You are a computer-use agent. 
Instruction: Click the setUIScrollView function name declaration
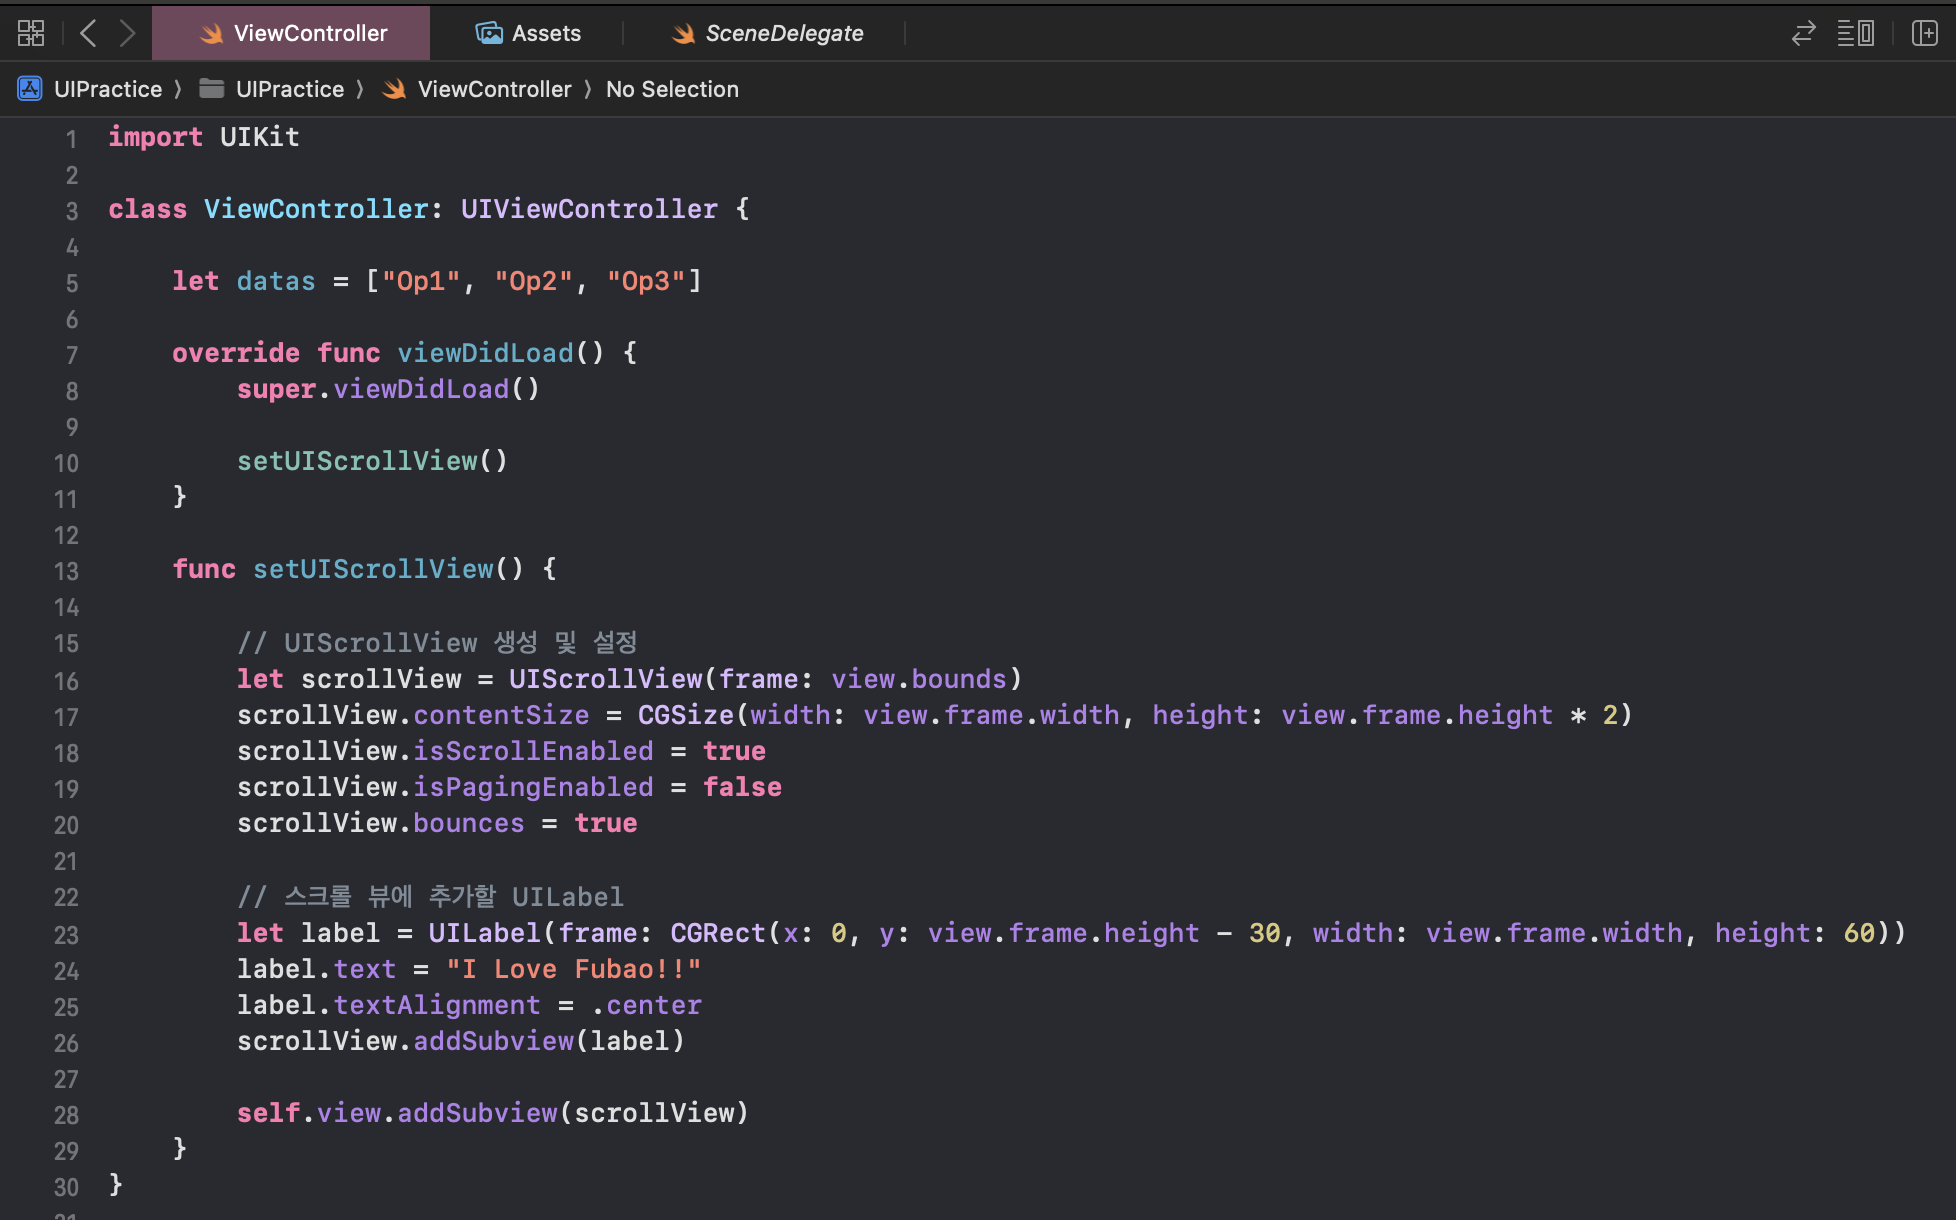click(x=373, y=569)
